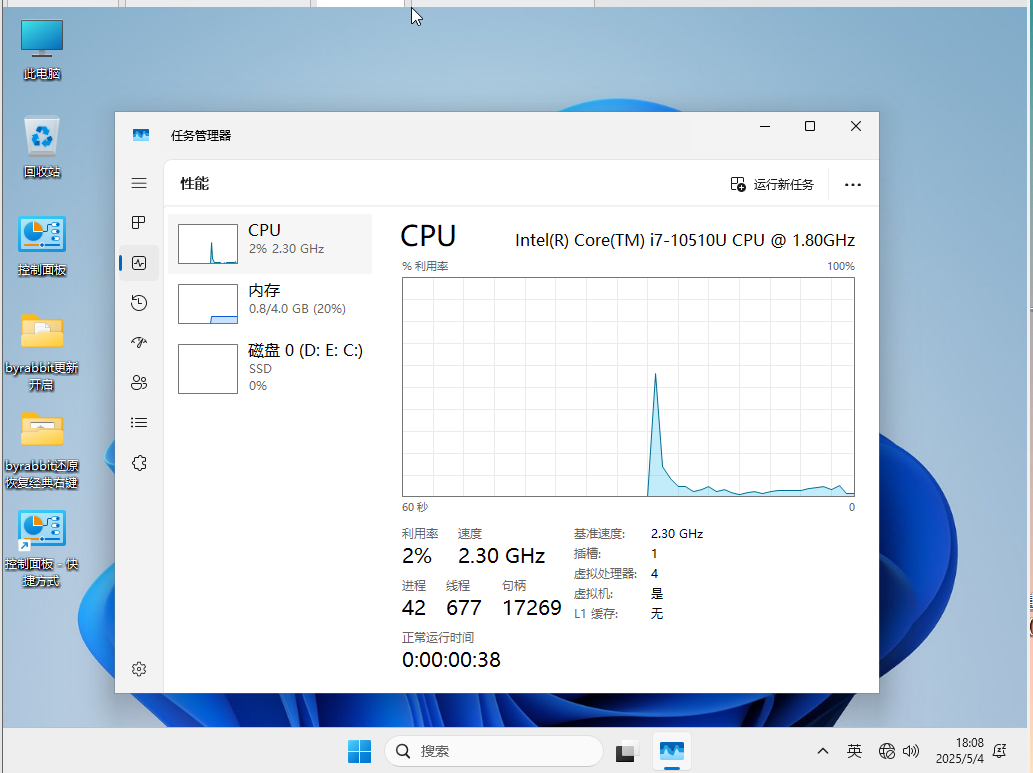Open 回收站 (Recycle Bin) desktop icon
The image size is (1033, 773).
click(42, 148)
